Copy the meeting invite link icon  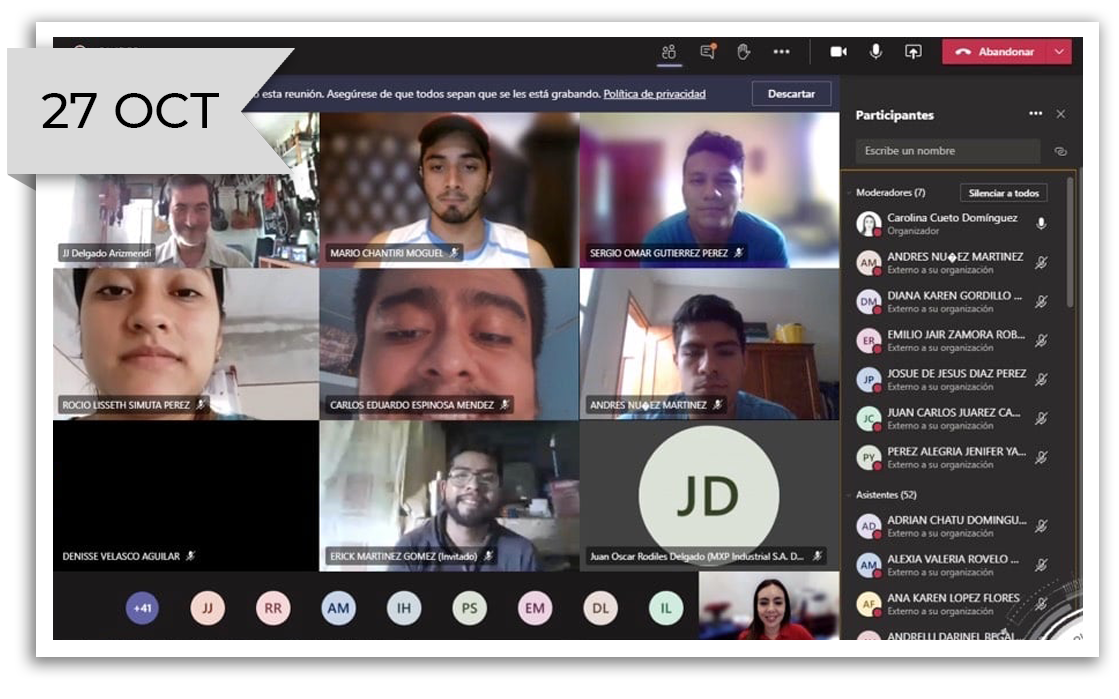pyautogui.click(x=1060, y=151)
